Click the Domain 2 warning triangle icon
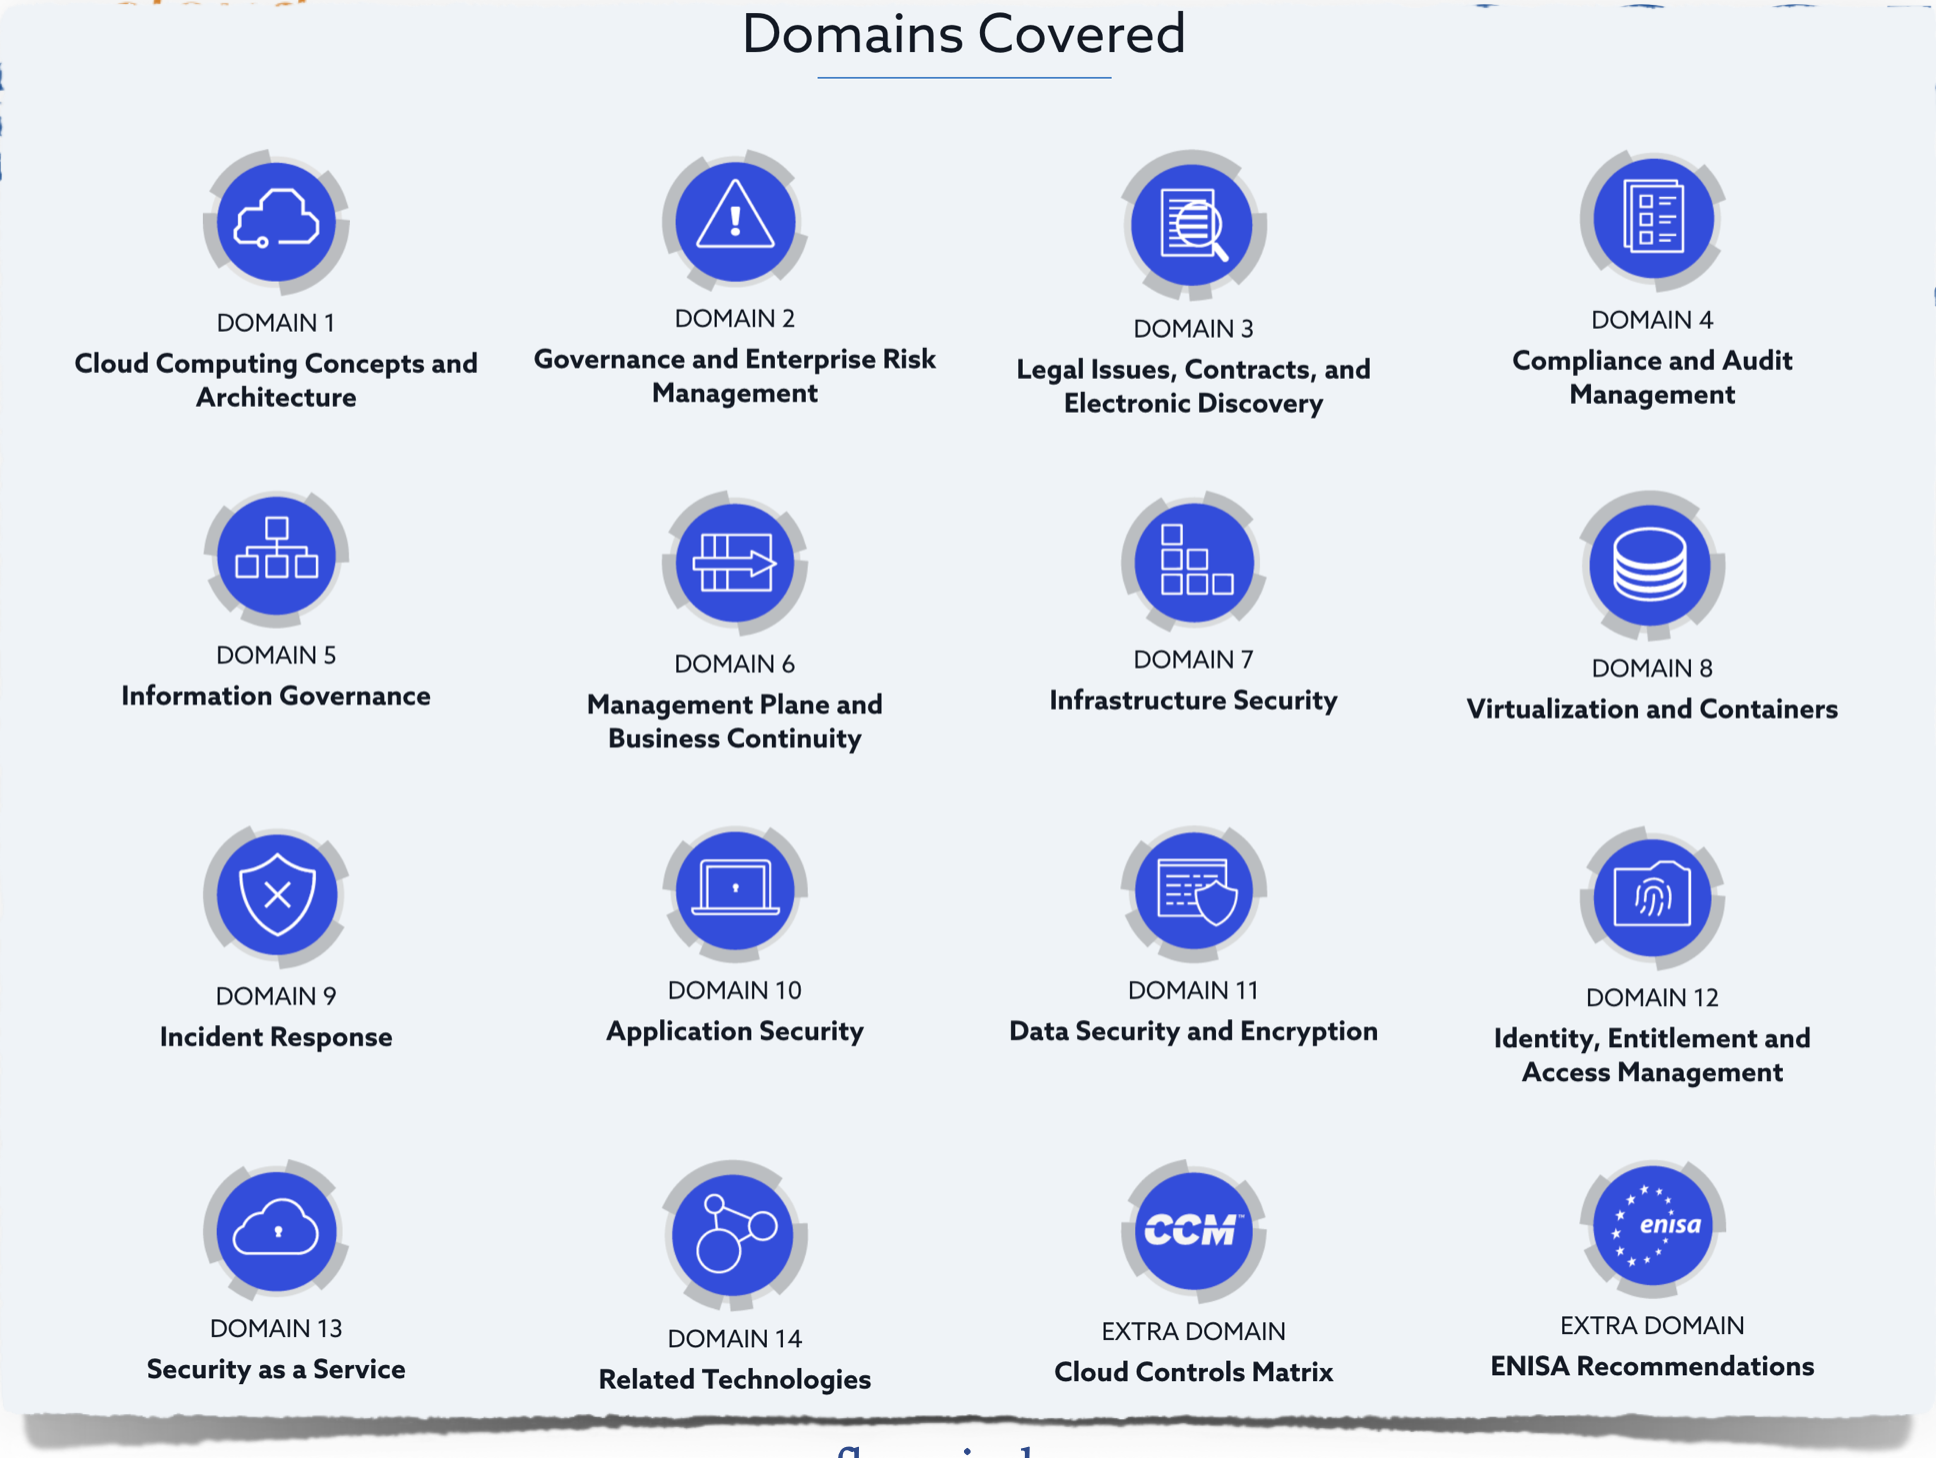 [x=735, y=221]
